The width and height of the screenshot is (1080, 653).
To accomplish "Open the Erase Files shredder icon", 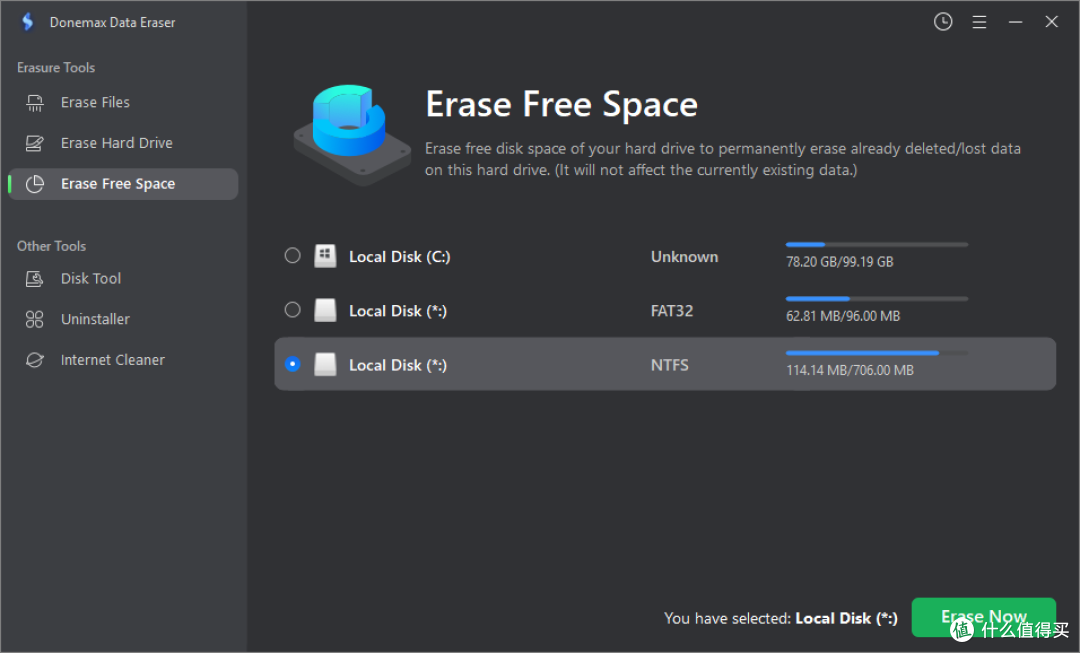I will coord(34,103).
